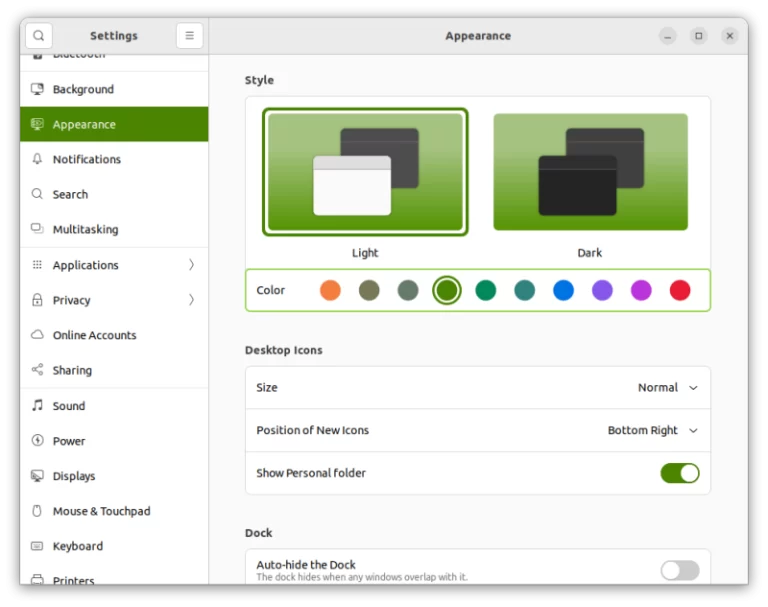
Task: Click the Sharing icon in sidebar
Action: (37, 370)
